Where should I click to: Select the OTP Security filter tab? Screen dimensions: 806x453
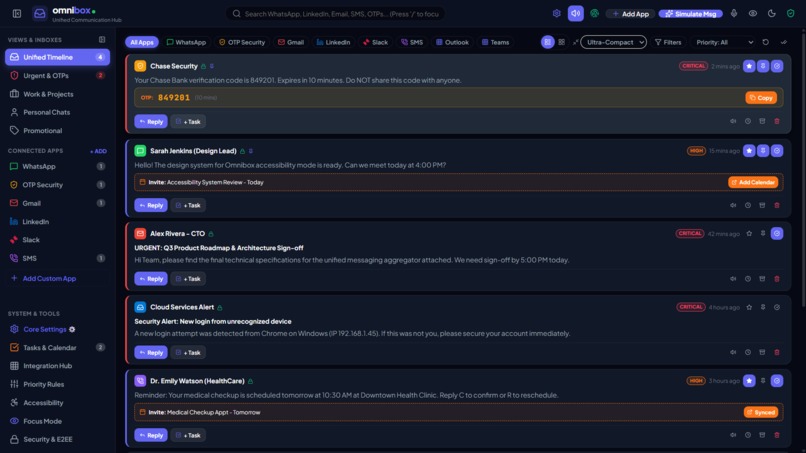(242, 42)
